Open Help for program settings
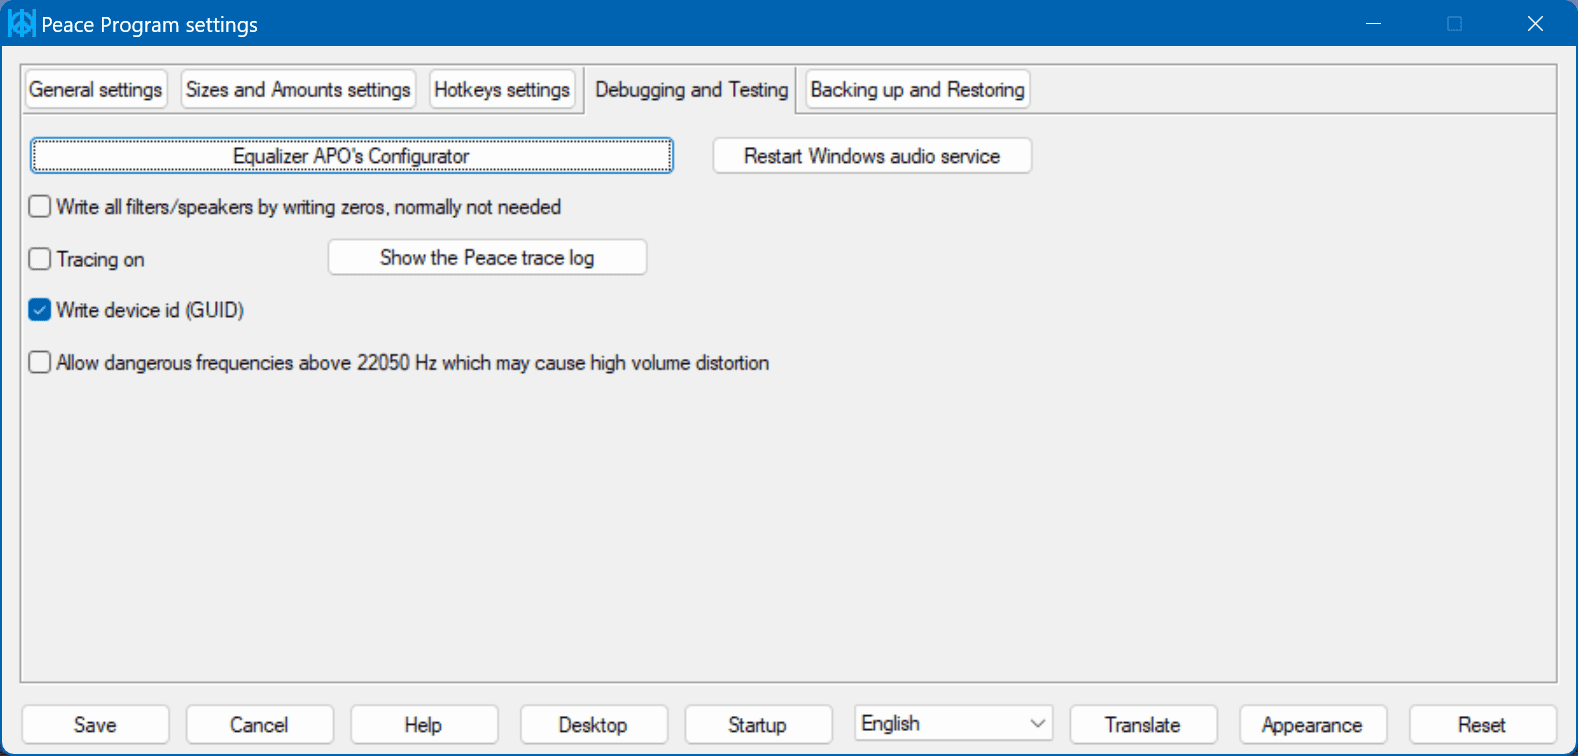This screenshot has height=756, width=1578. click(x=423, y=725)
